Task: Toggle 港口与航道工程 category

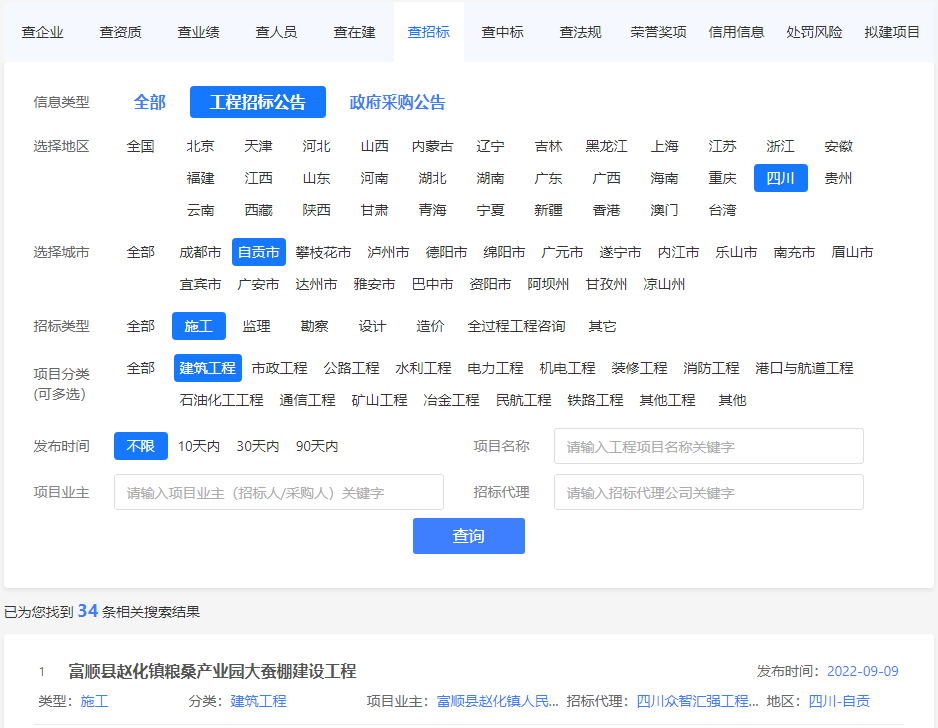Action: coord(804,368)
